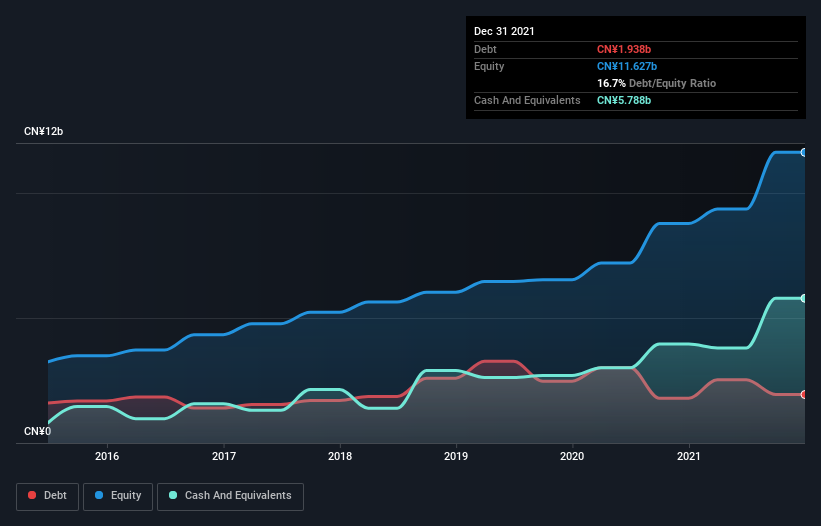821x526 pixels.
Task: Select the Cash endpoint marker on chart
Action: 804,298
